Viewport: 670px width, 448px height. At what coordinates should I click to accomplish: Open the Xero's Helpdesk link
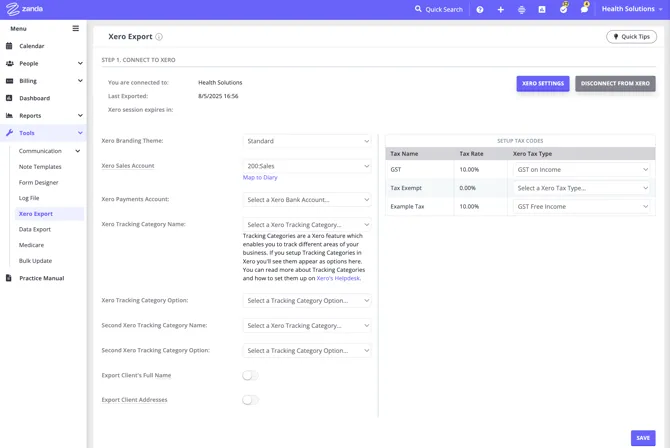pyautogui.click(x=338, y=278)
